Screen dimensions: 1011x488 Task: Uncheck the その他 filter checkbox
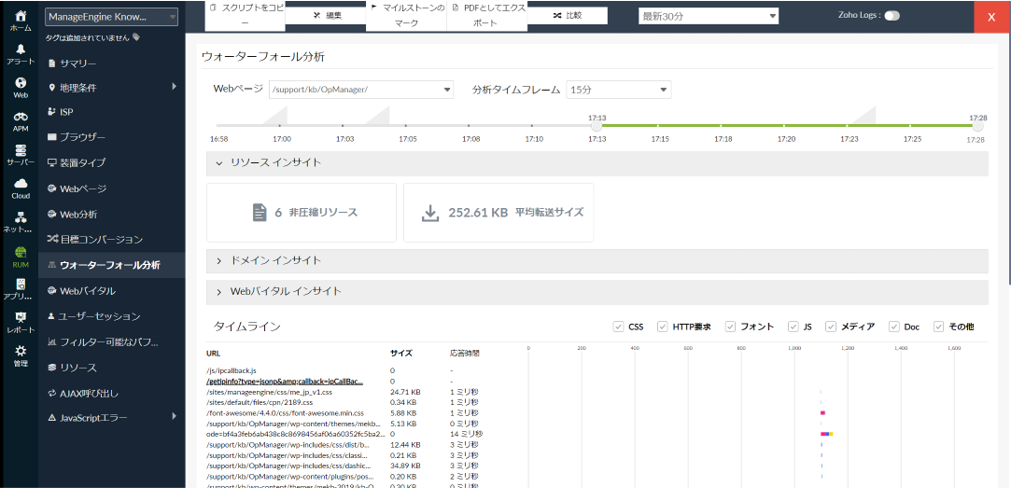(x=939, y=327)
